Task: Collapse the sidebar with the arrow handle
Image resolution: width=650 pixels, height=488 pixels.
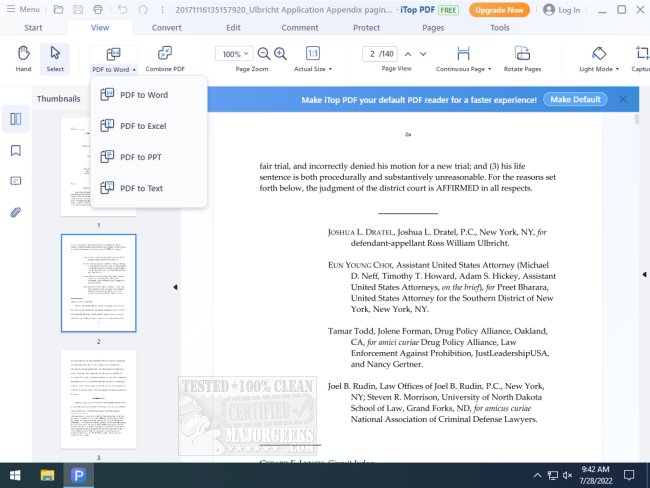Action: tap(176, 287)
